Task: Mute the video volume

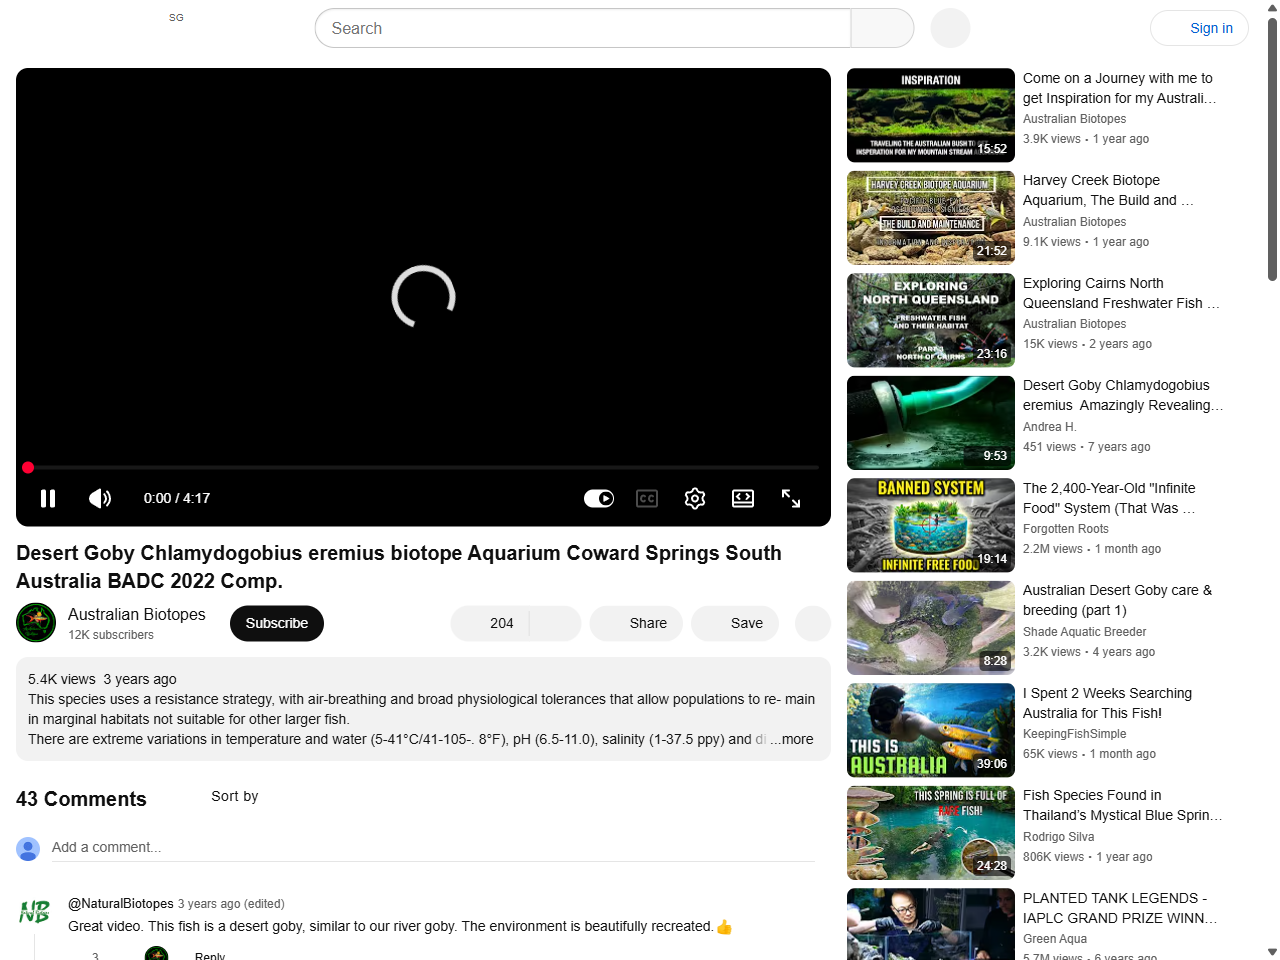Action: [x=100, y=498]
